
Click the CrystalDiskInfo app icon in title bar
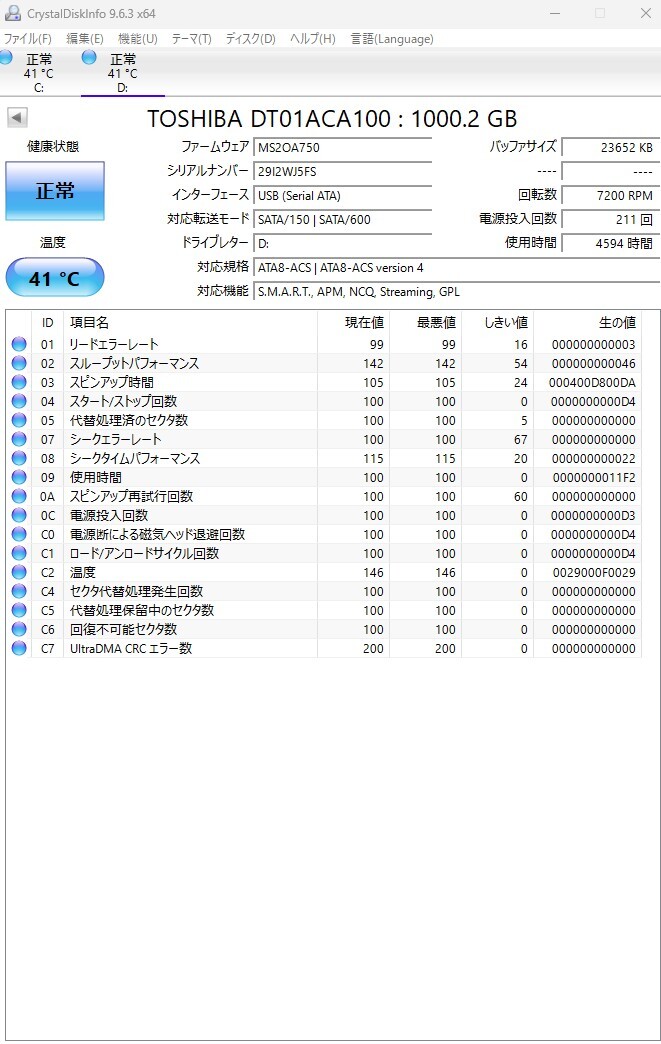pos(13,13)
